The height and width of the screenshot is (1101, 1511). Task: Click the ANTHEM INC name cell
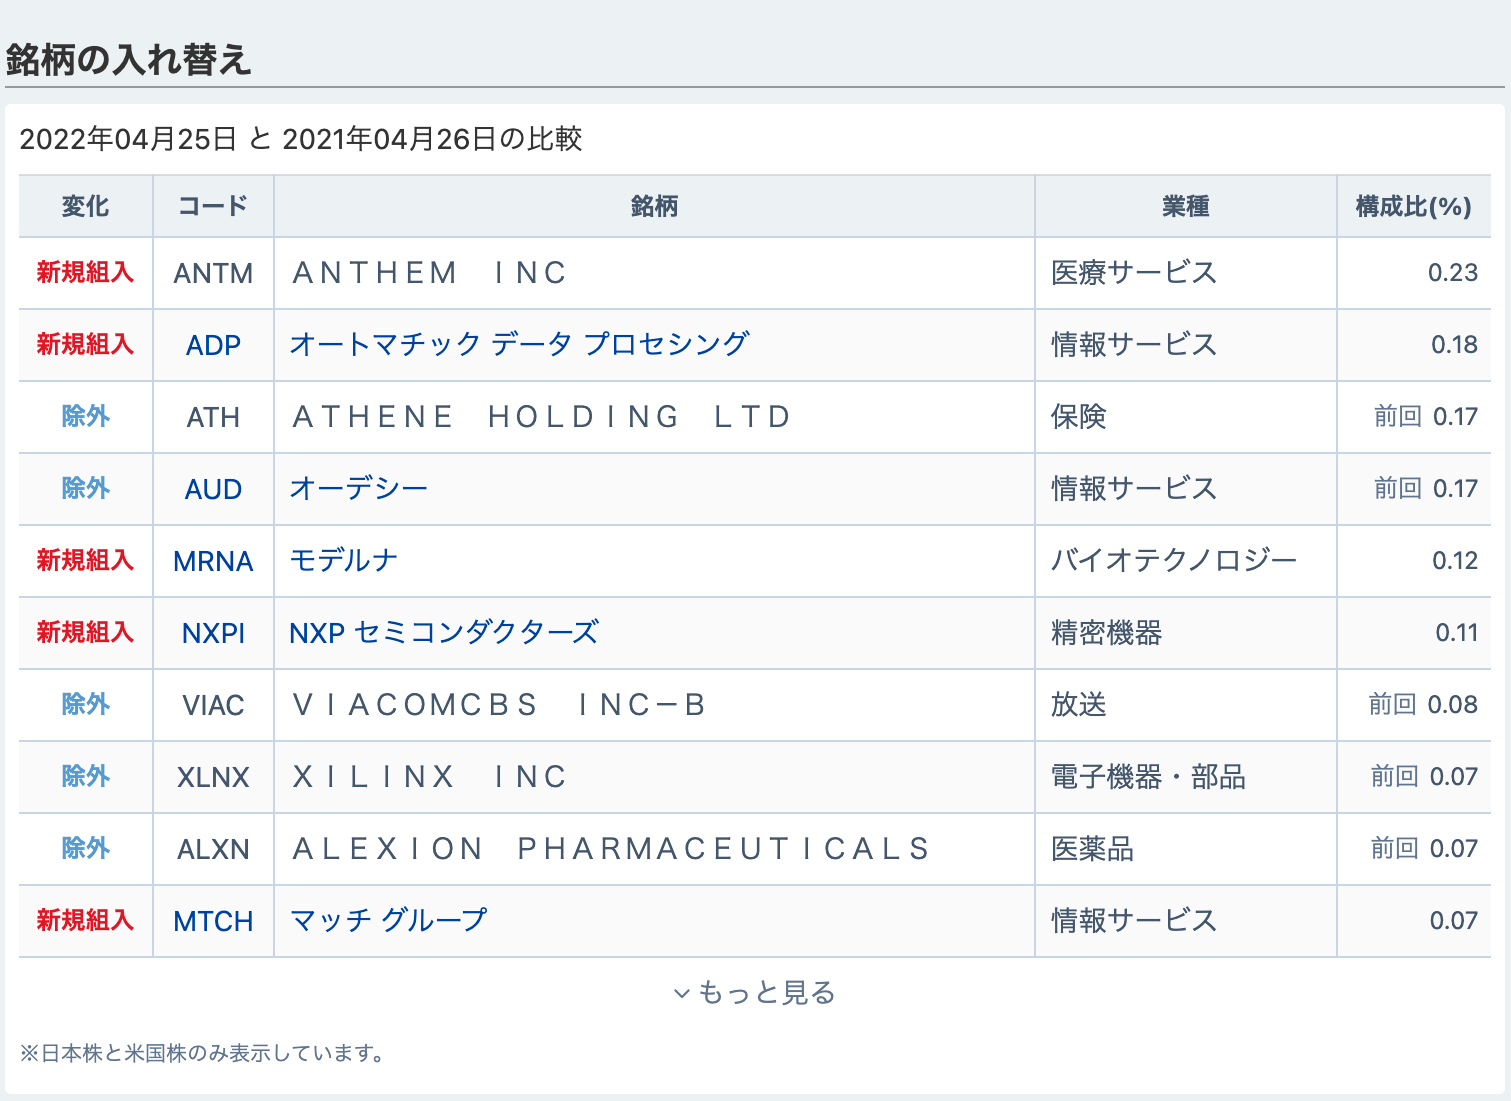point(430,273)
